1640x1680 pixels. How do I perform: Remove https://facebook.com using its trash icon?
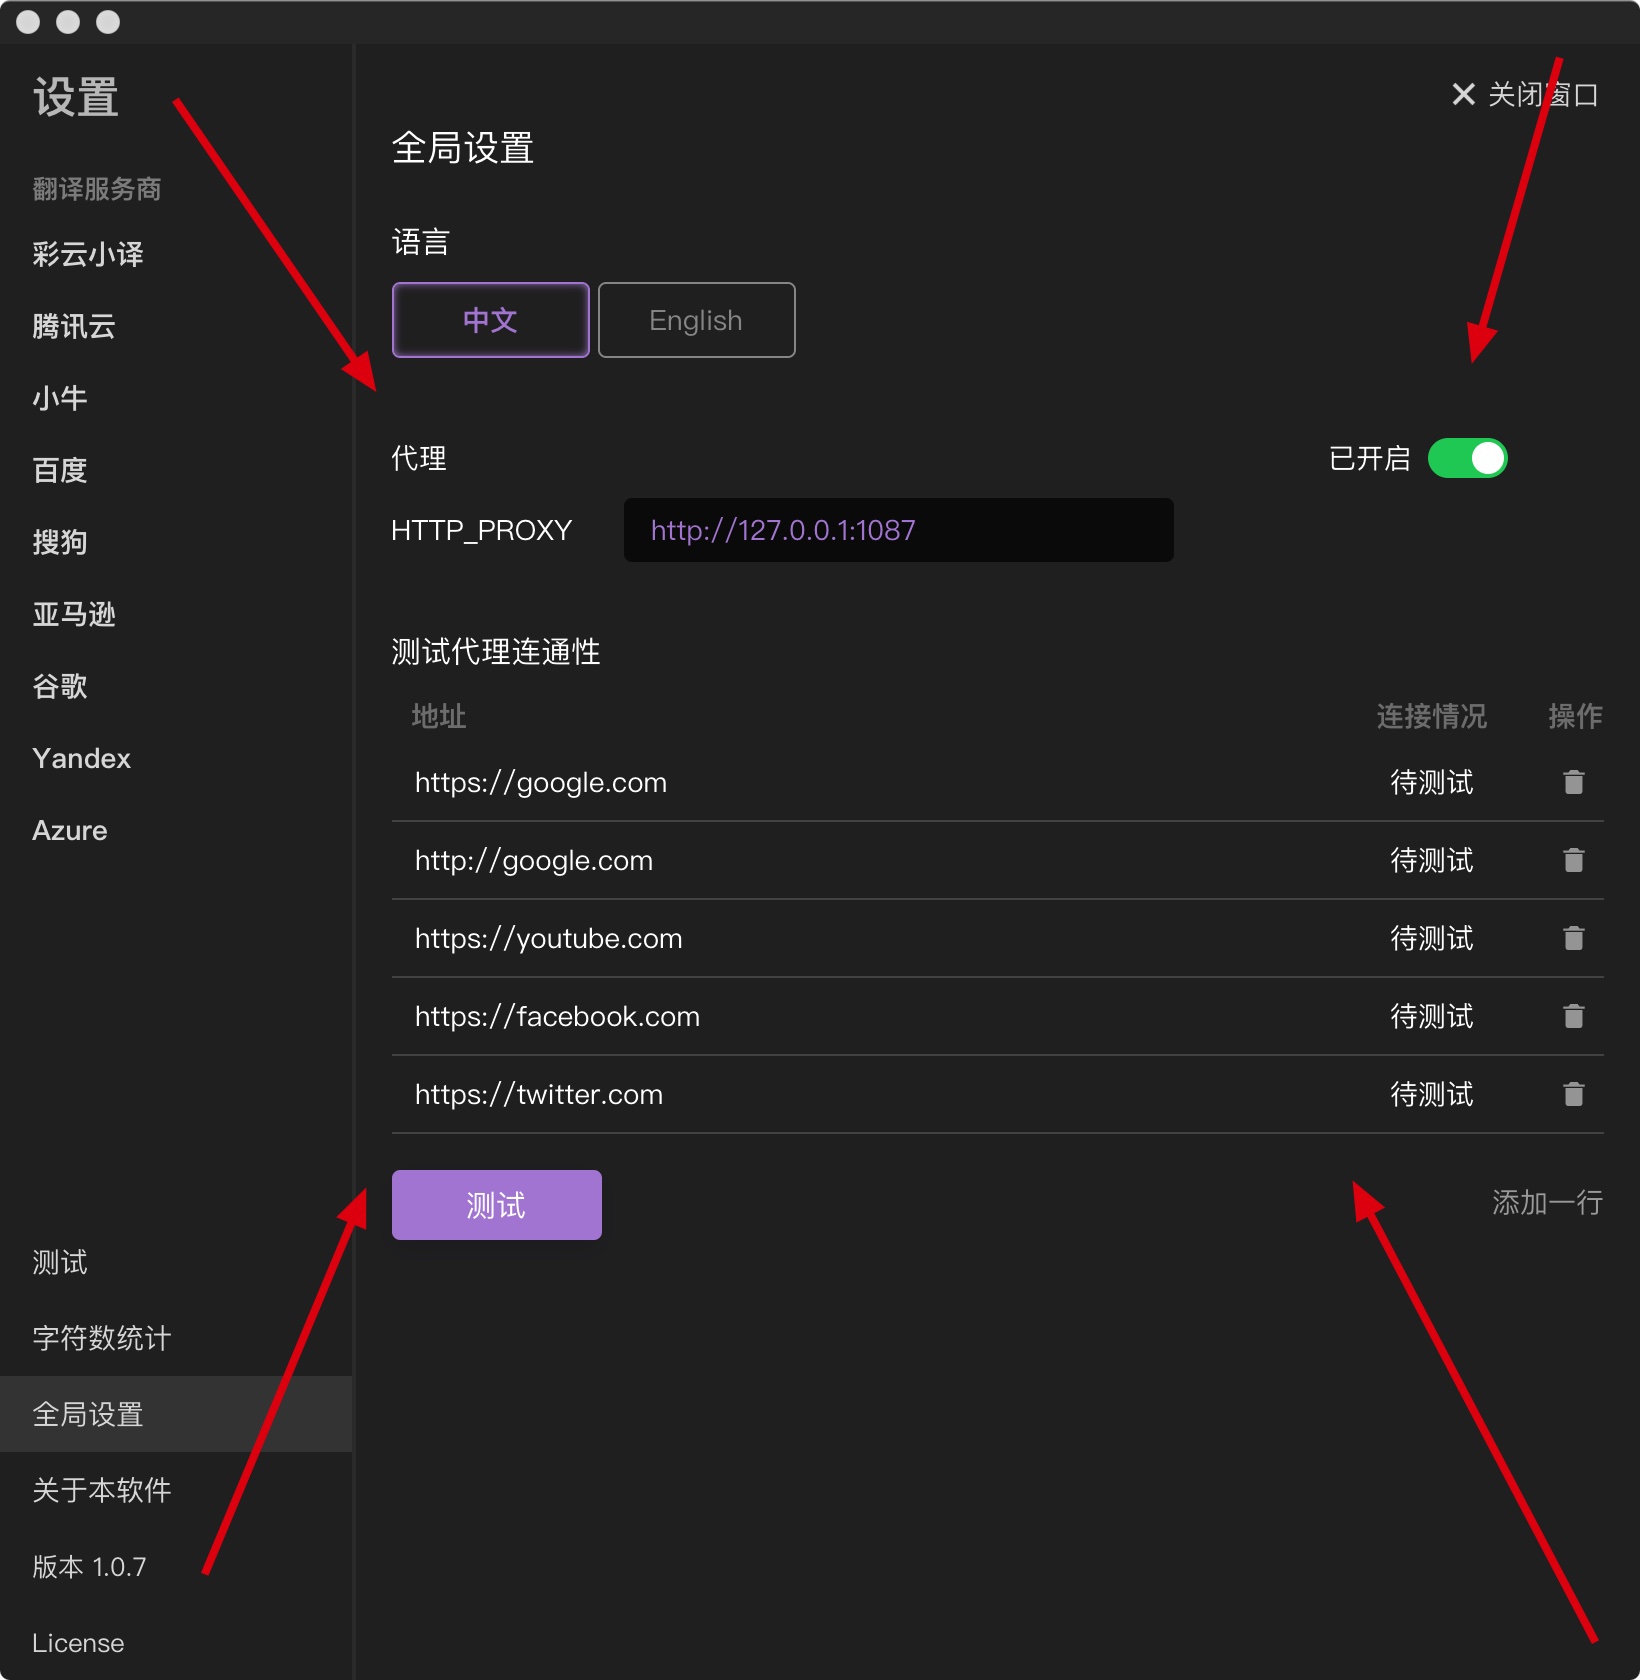tap(1574, 1016)
